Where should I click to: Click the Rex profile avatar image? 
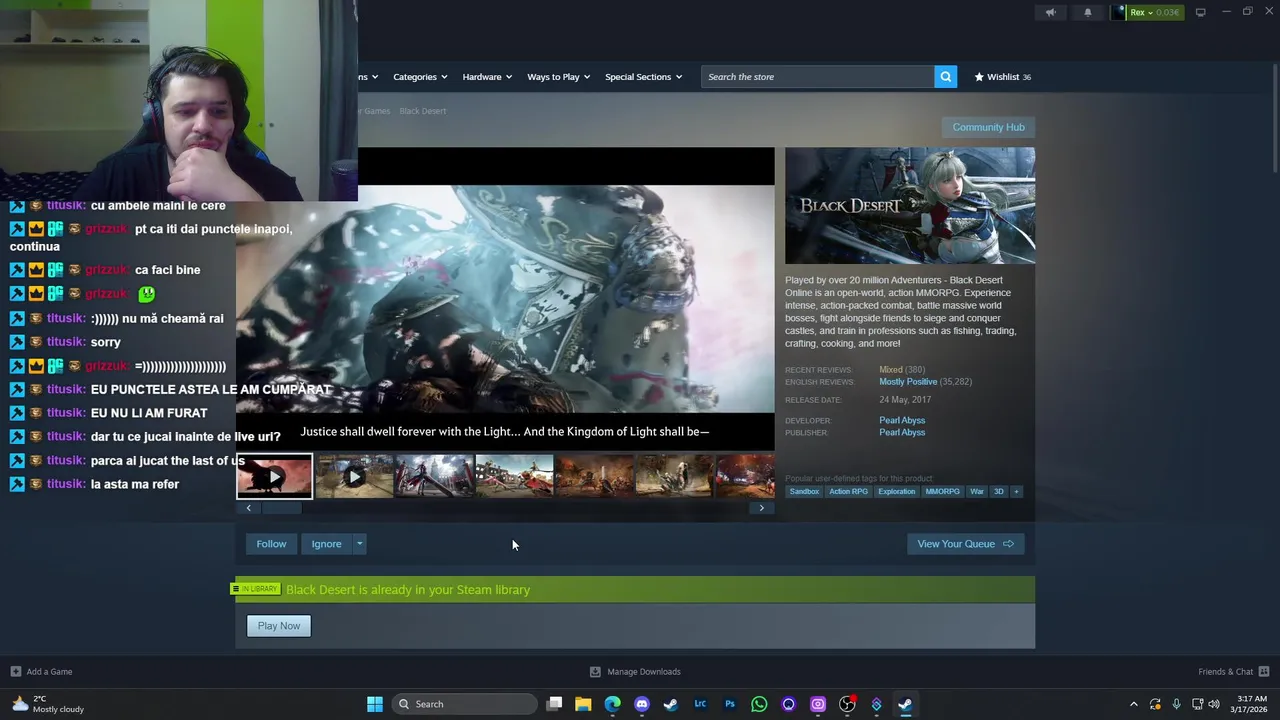point(1118,13)
